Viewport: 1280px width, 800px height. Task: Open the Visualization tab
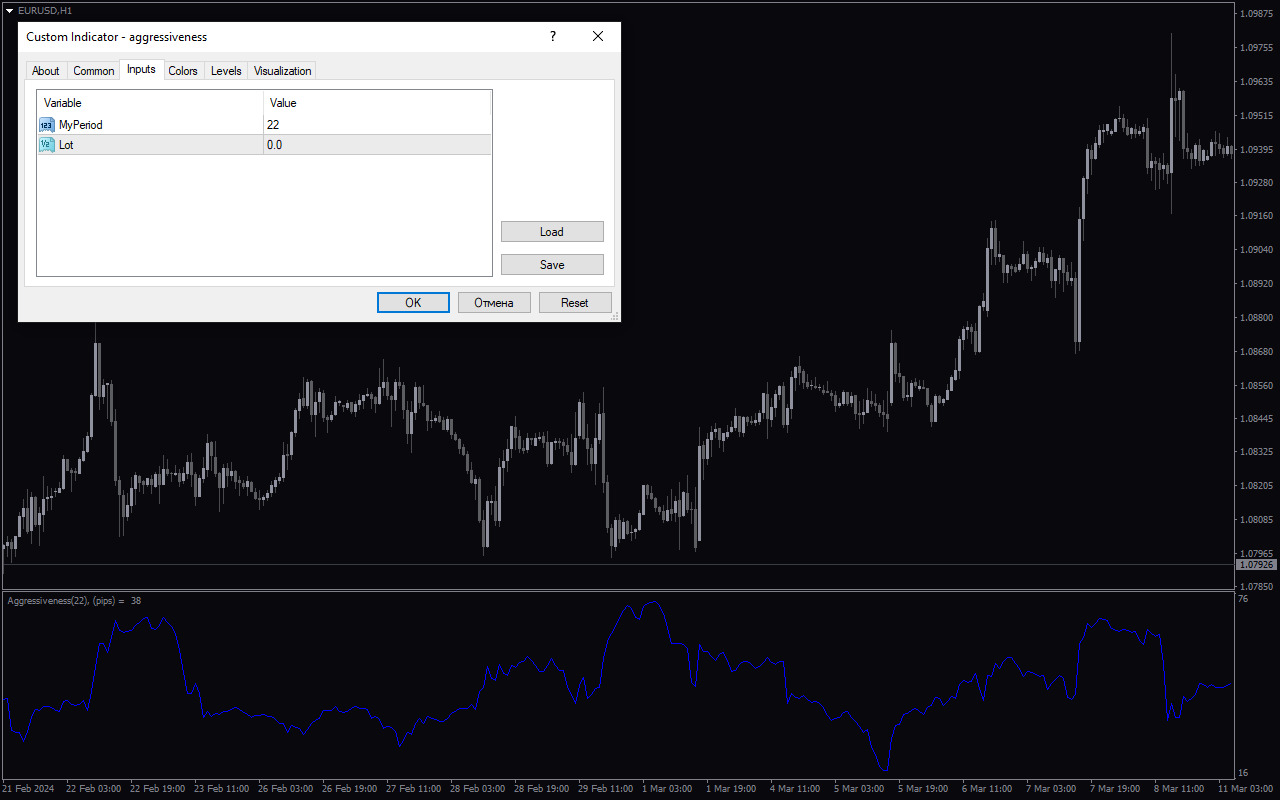click(283, 71)
